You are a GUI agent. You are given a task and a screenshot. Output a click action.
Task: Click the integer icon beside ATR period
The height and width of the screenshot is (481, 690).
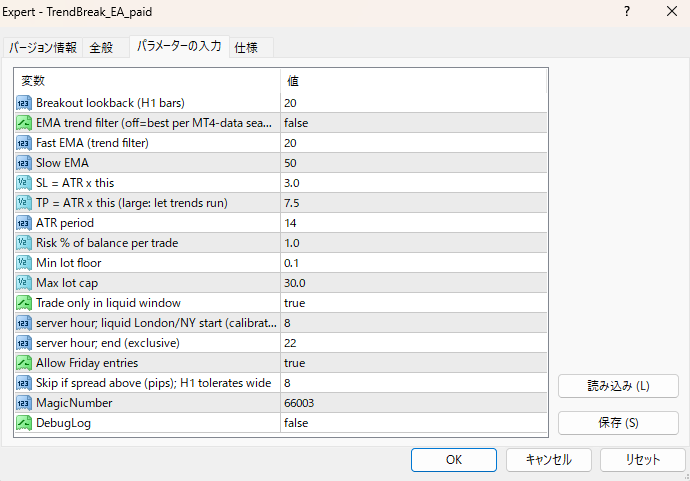pos(24,223)
